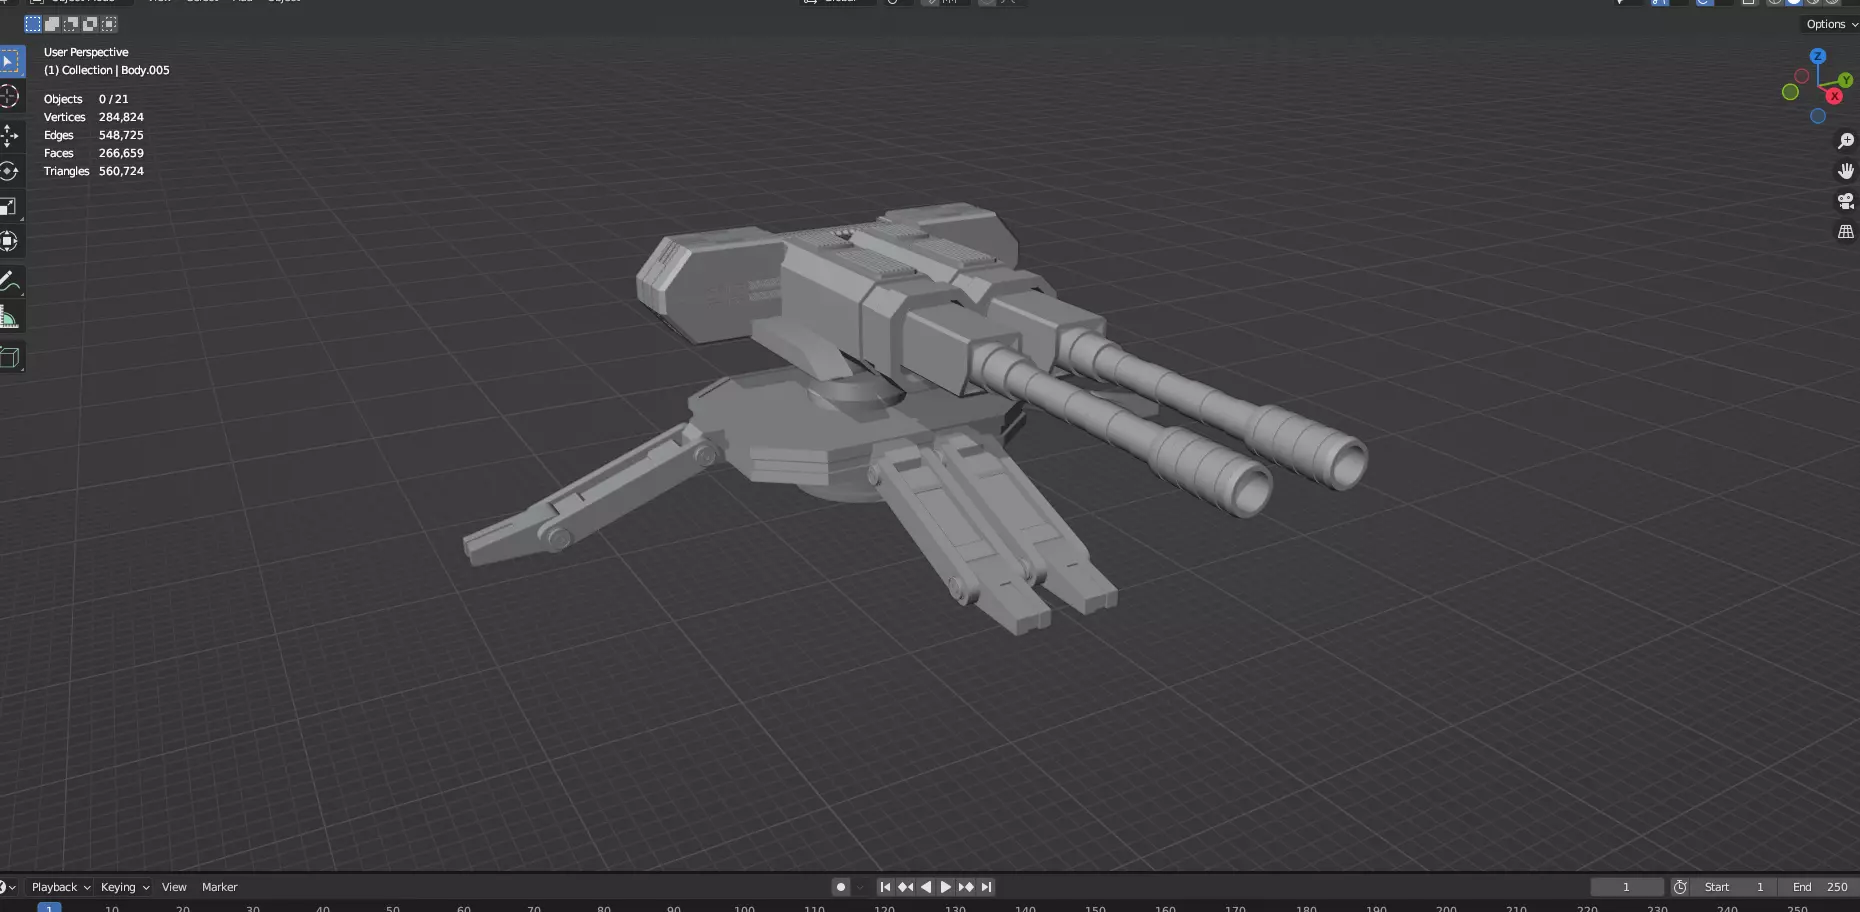Snap view to negative X axis circle
The image size is (1860, 912).
(1801, 76)
